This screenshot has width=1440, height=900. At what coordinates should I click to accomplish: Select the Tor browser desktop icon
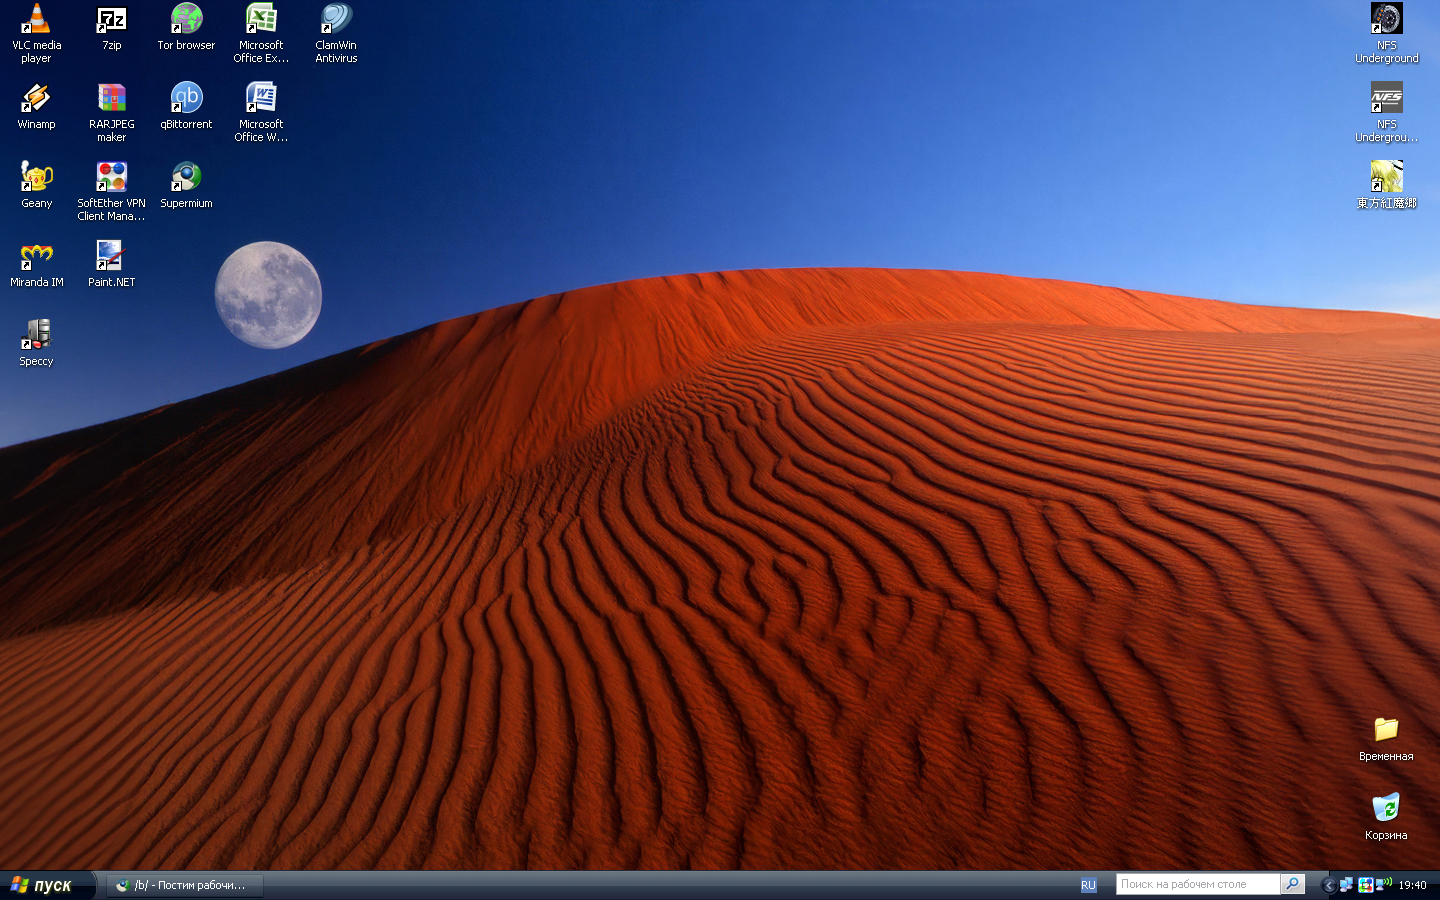click(186, 27)
